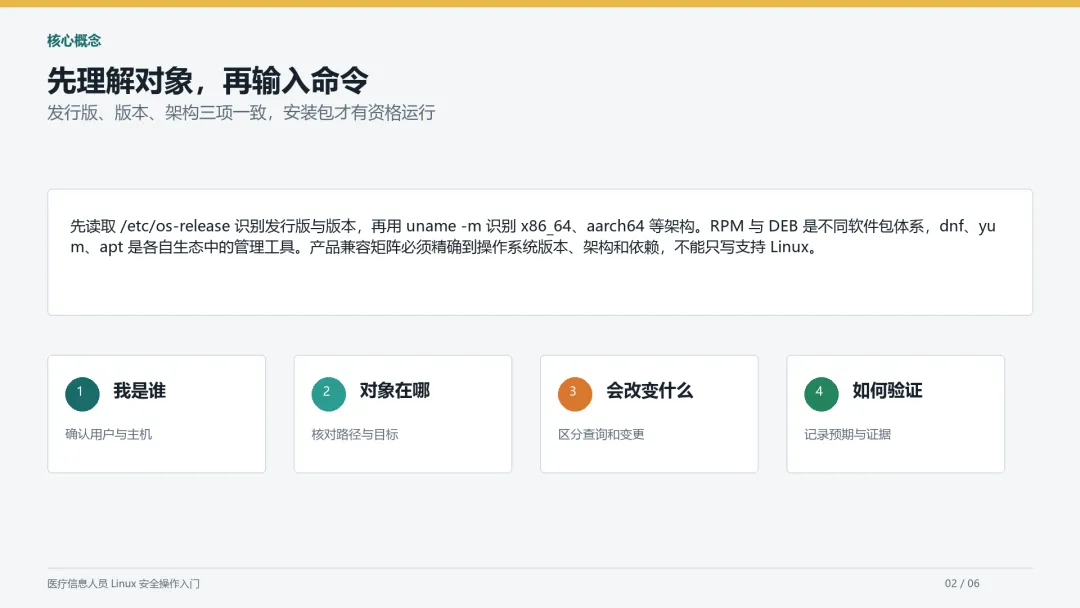Select the 我是谁 card title
Image resolution: width=1080 pixels, height=608 pixels.
pos(140,391)
